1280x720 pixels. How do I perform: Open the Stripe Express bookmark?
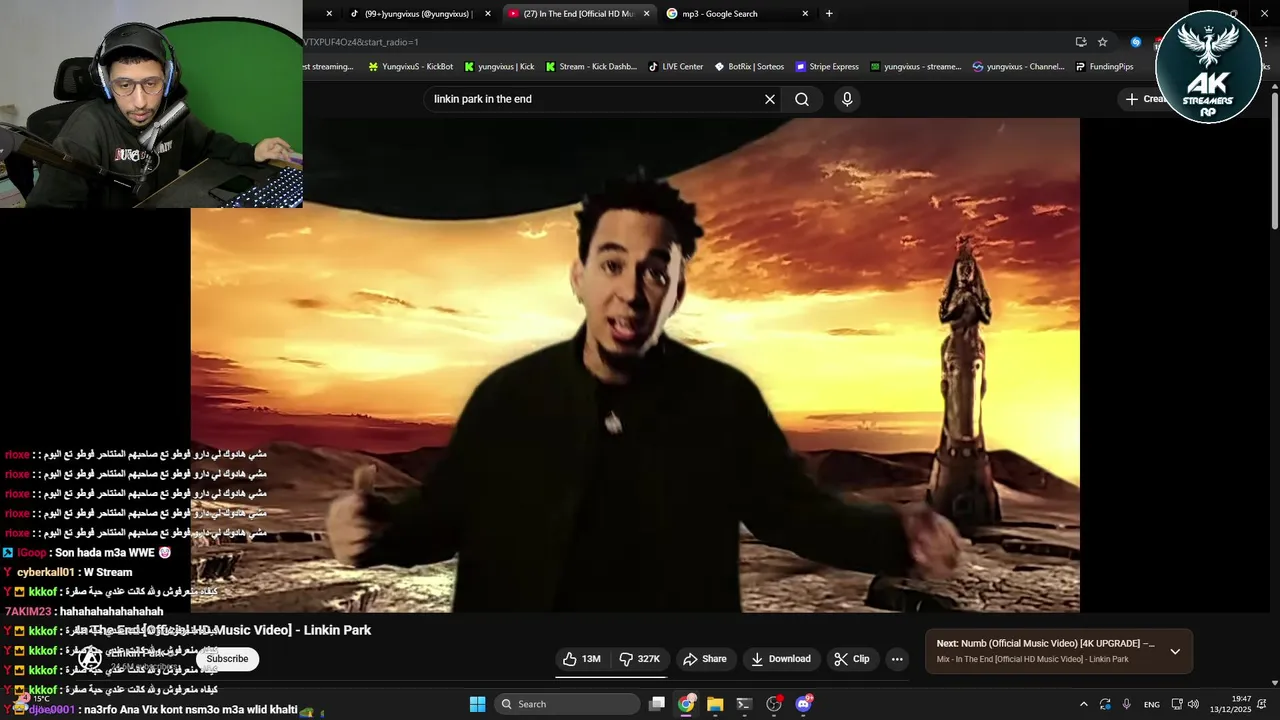coord(828,67)
